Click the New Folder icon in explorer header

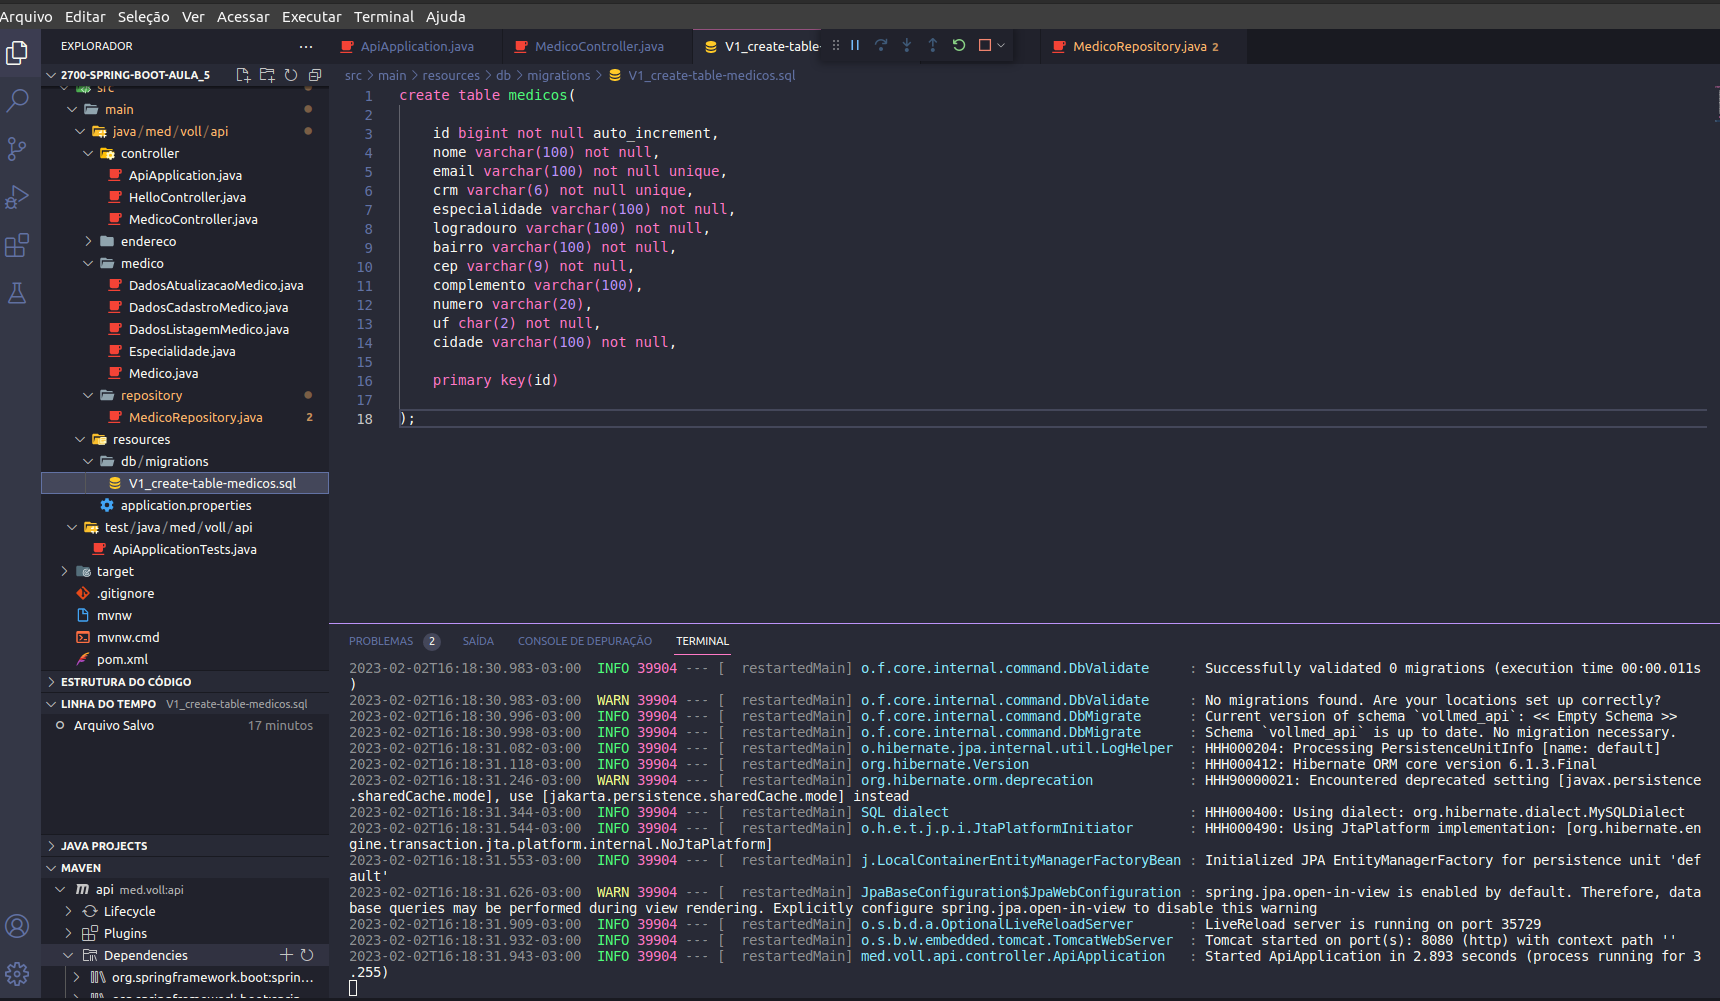pos(267,75)
